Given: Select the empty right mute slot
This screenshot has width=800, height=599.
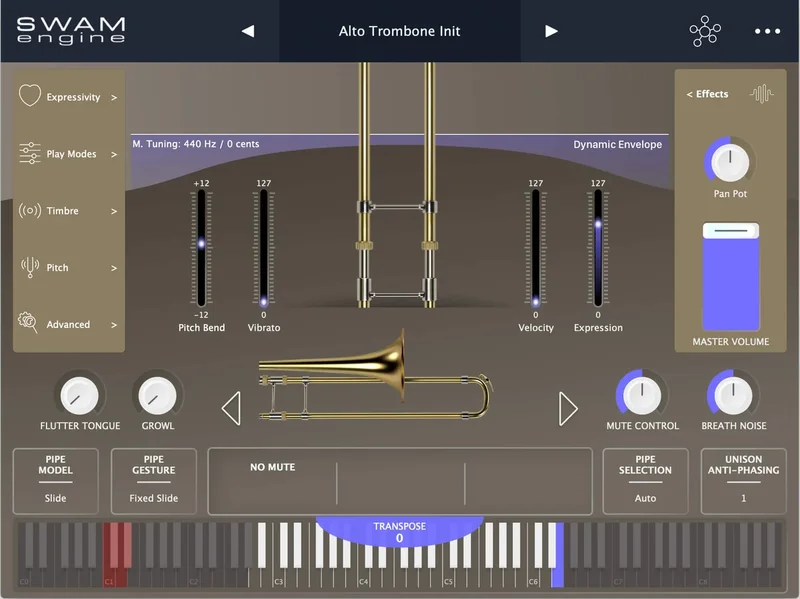Looking at the screenshot, I should [x=528, y=481].
